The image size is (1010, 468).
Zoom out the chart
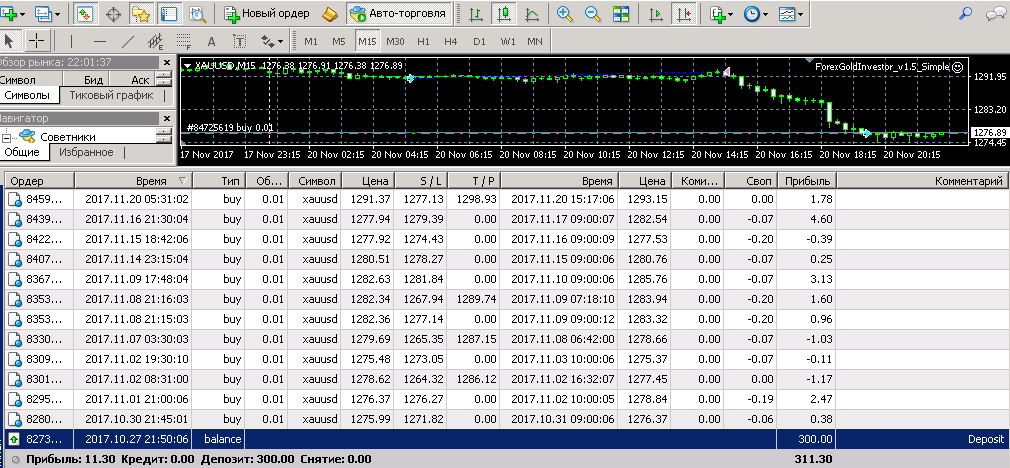pyautogui.click(x=593, y=13)
